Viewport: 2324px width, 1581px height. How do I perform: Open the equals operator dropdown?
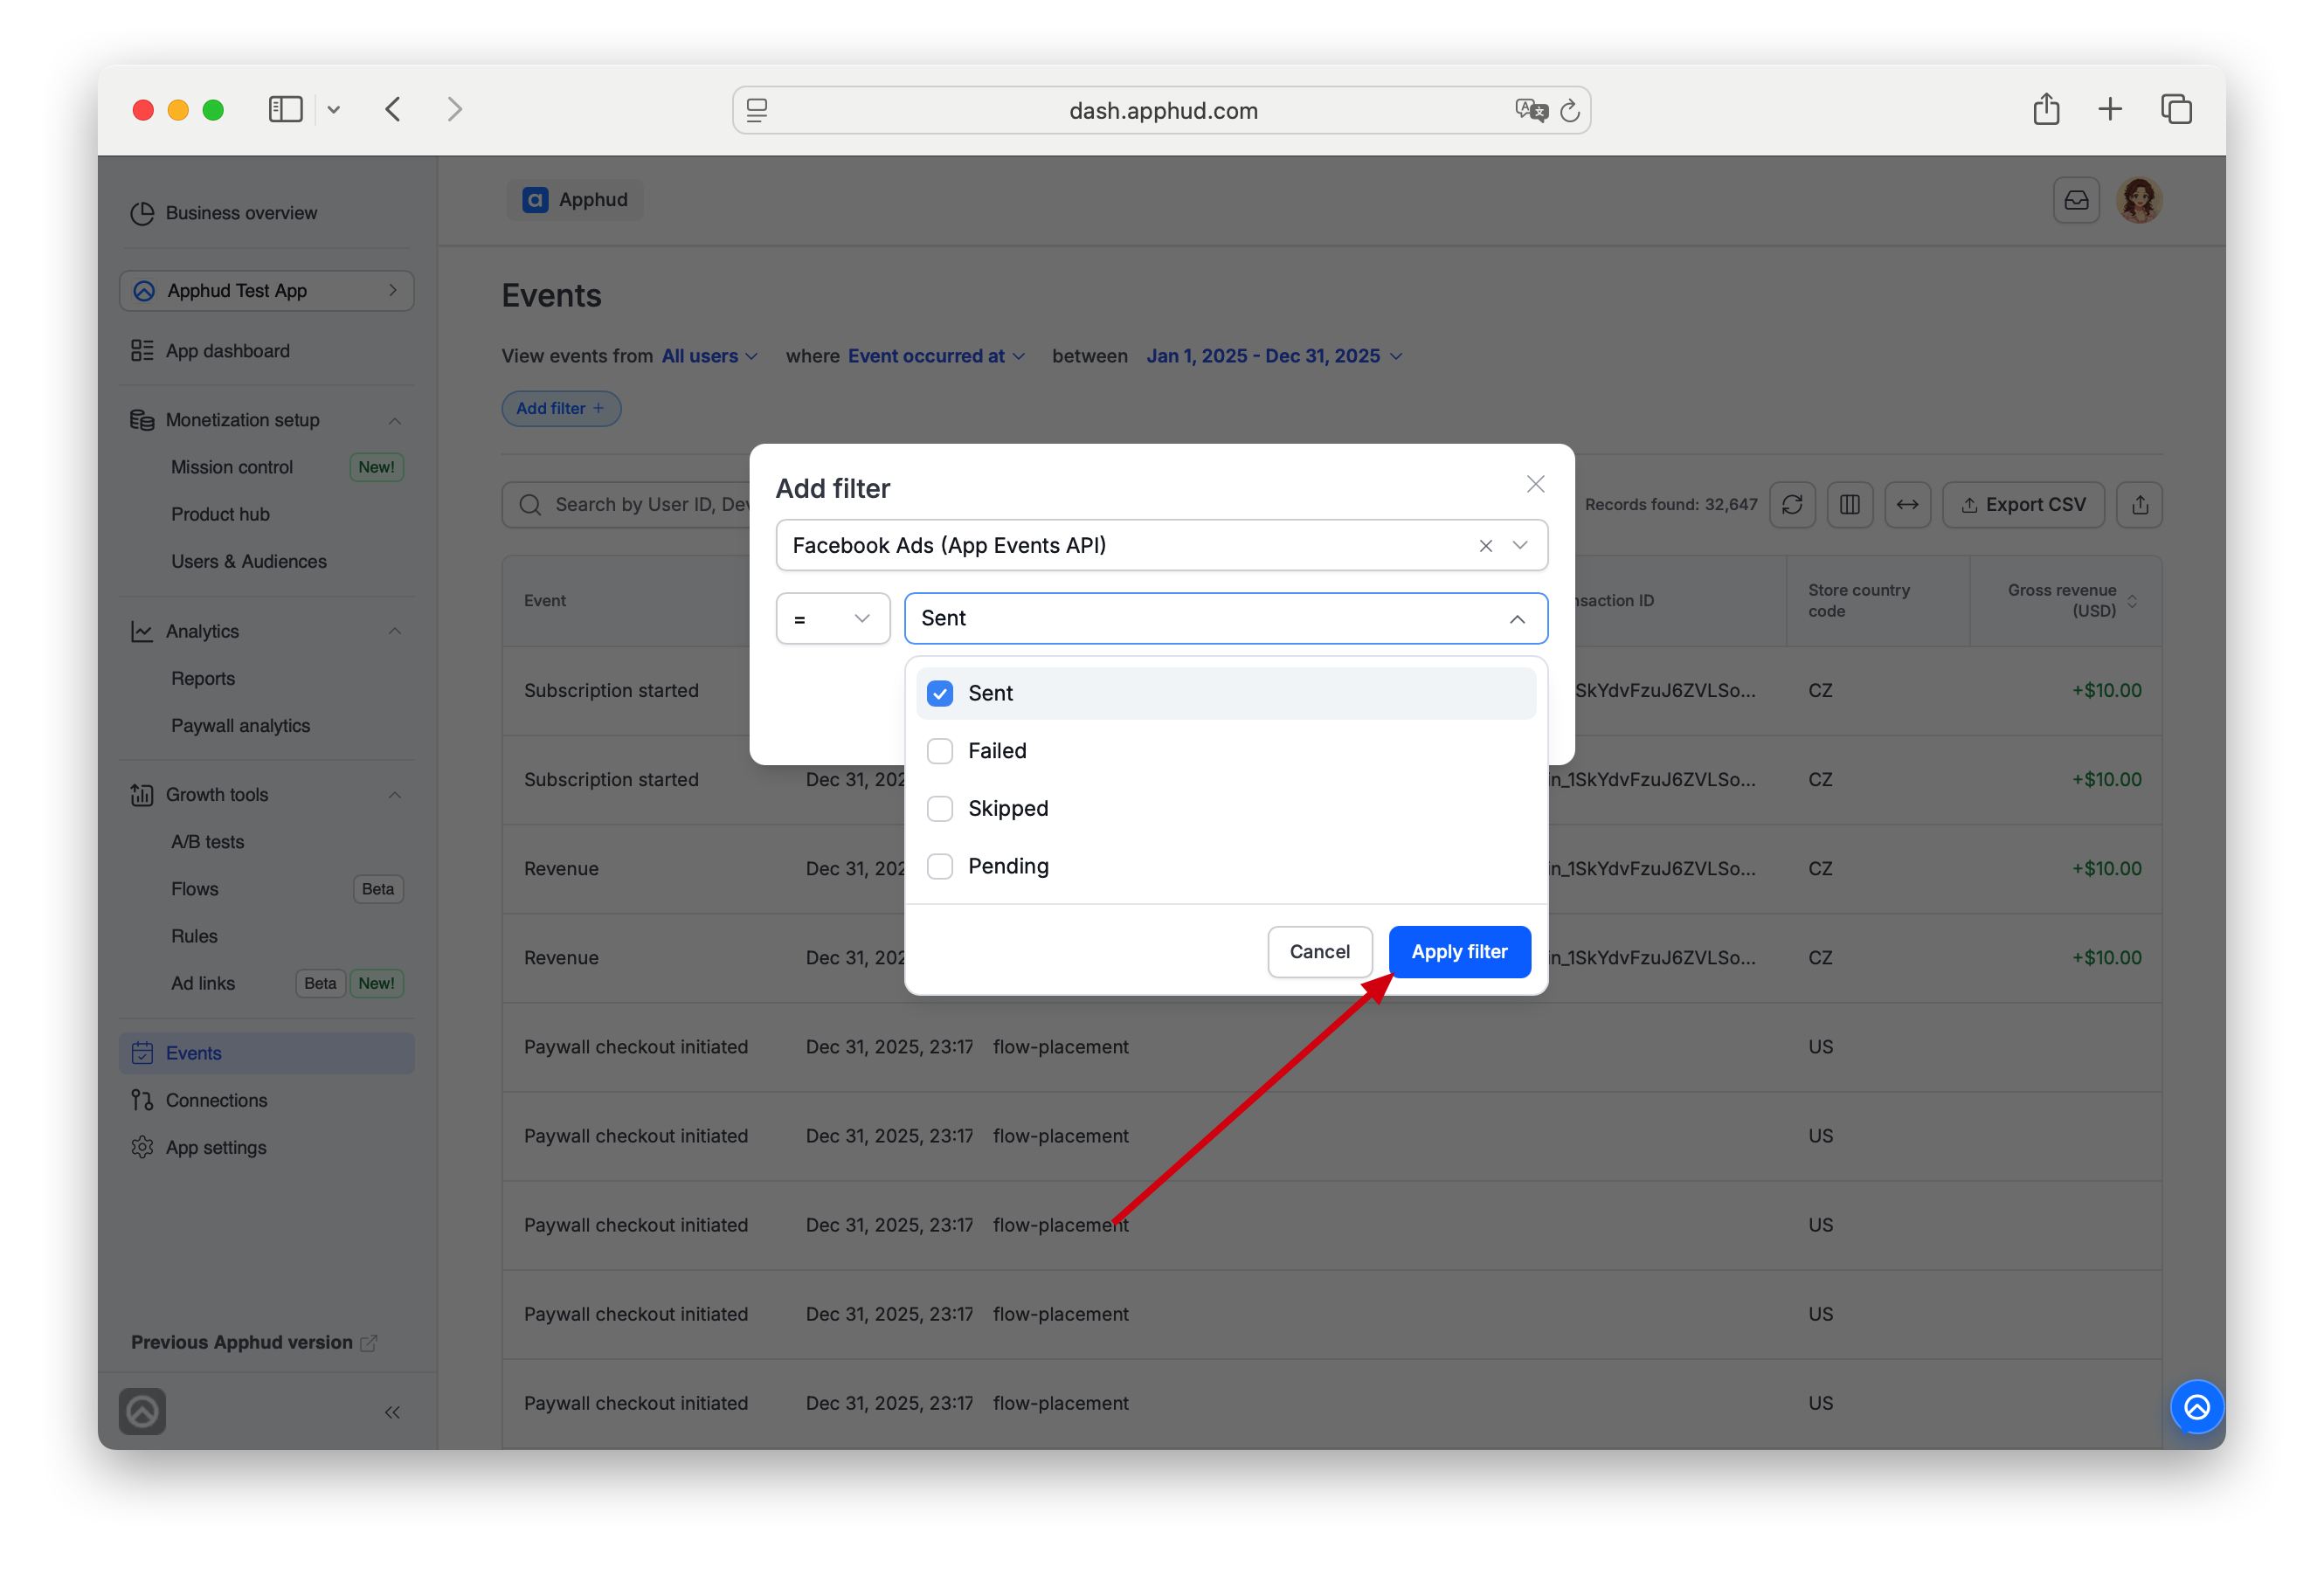pos(832,618)
